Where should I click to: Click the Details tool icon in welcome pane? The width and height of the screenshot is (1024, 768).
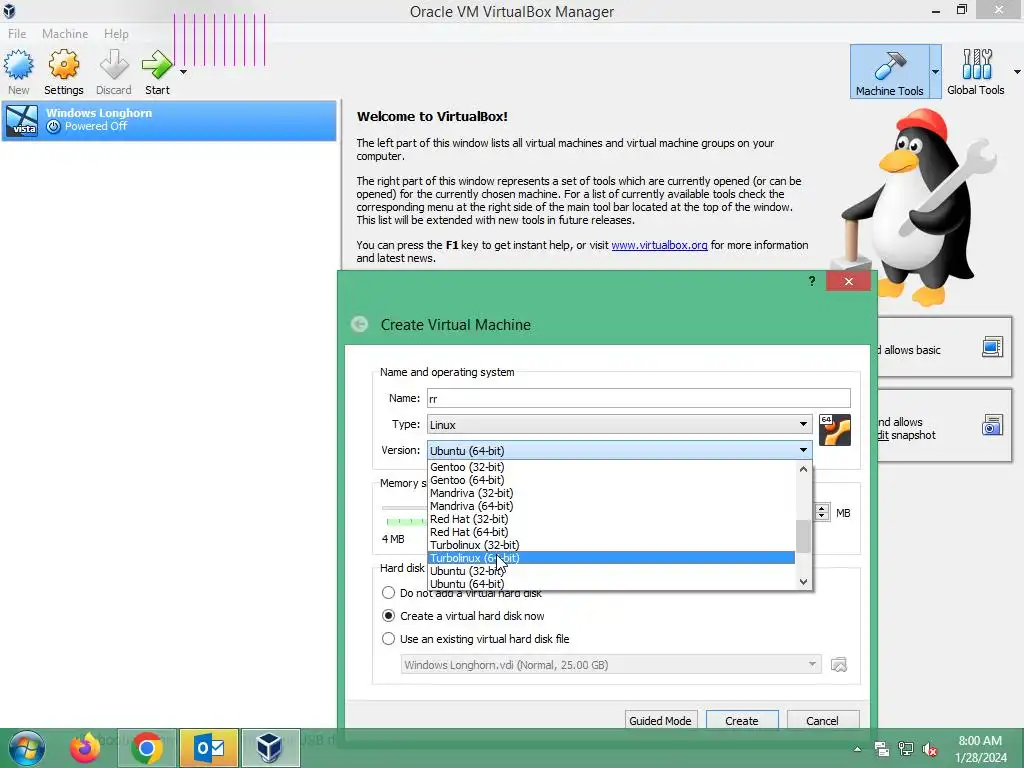coord(992,347)
